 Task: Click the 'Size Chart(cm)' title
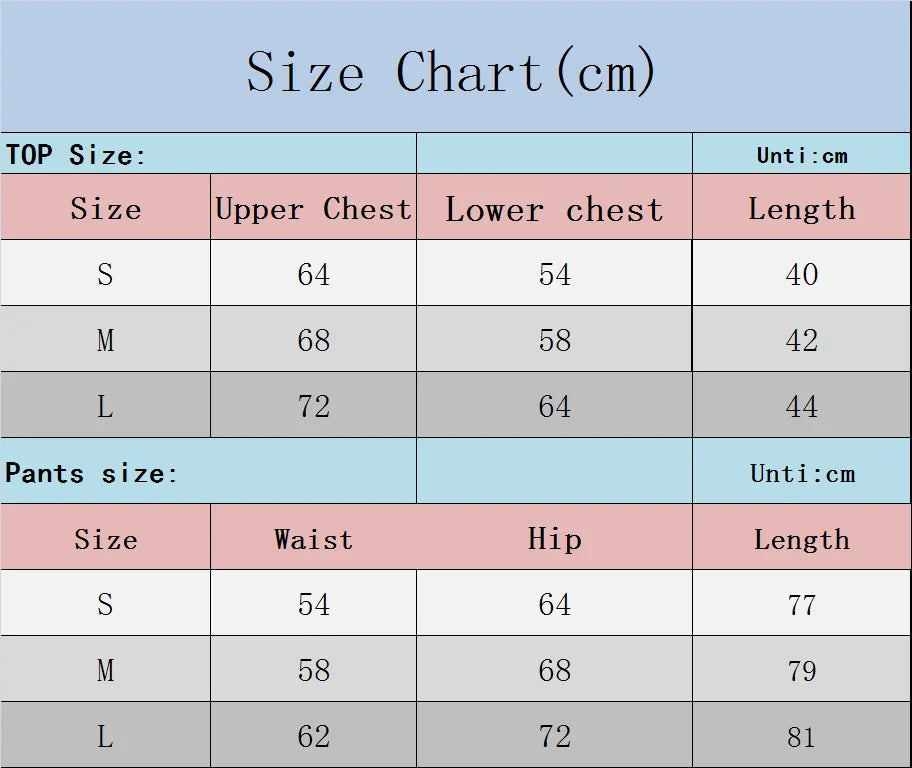pyautogui.click(x=452, y=72)
